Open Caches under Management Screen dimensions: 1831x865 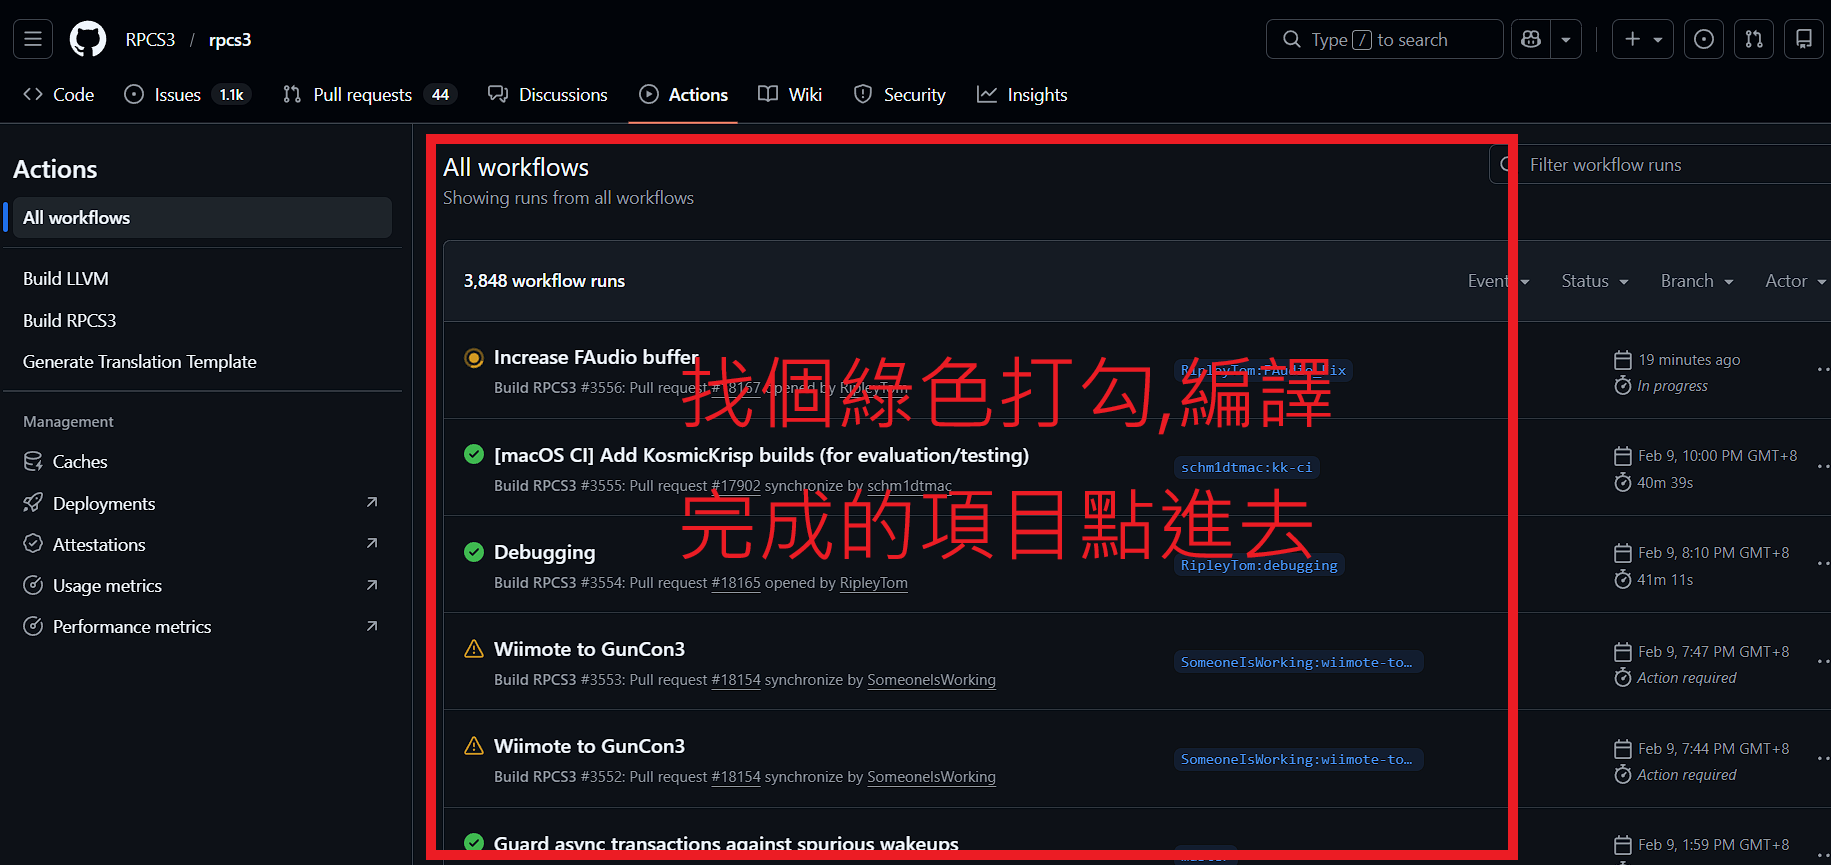click(79, 461)
